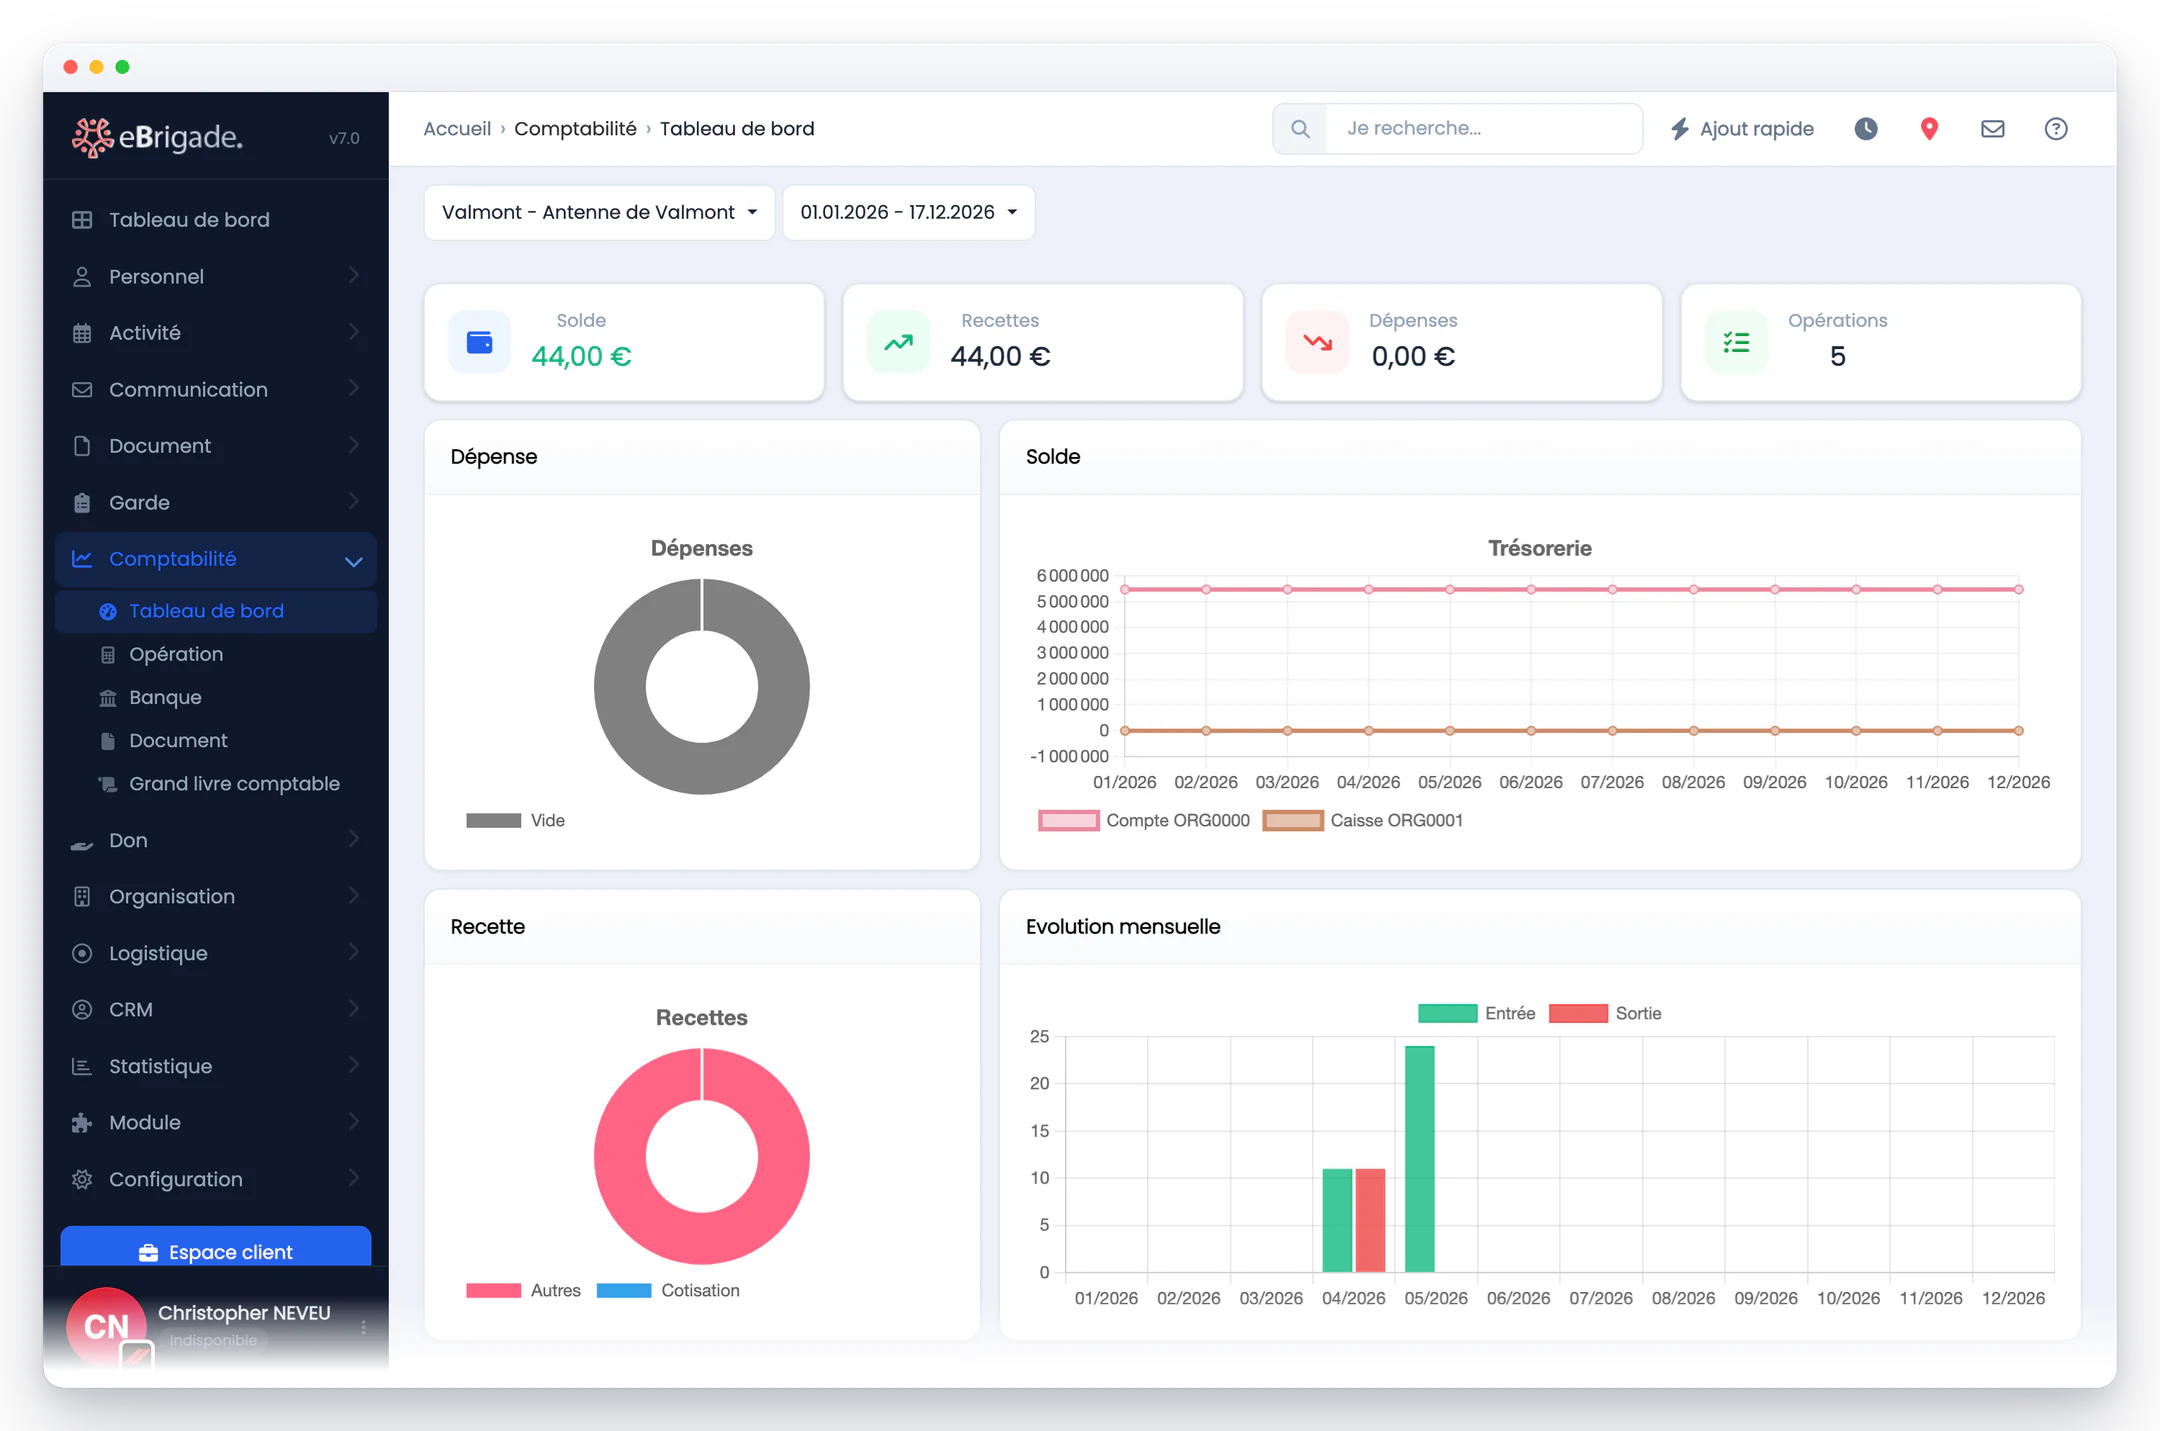Select Banque in the sidebar
This screenshot has width=2160, height=1431.
pyautogui.click(x=165, y=697)
